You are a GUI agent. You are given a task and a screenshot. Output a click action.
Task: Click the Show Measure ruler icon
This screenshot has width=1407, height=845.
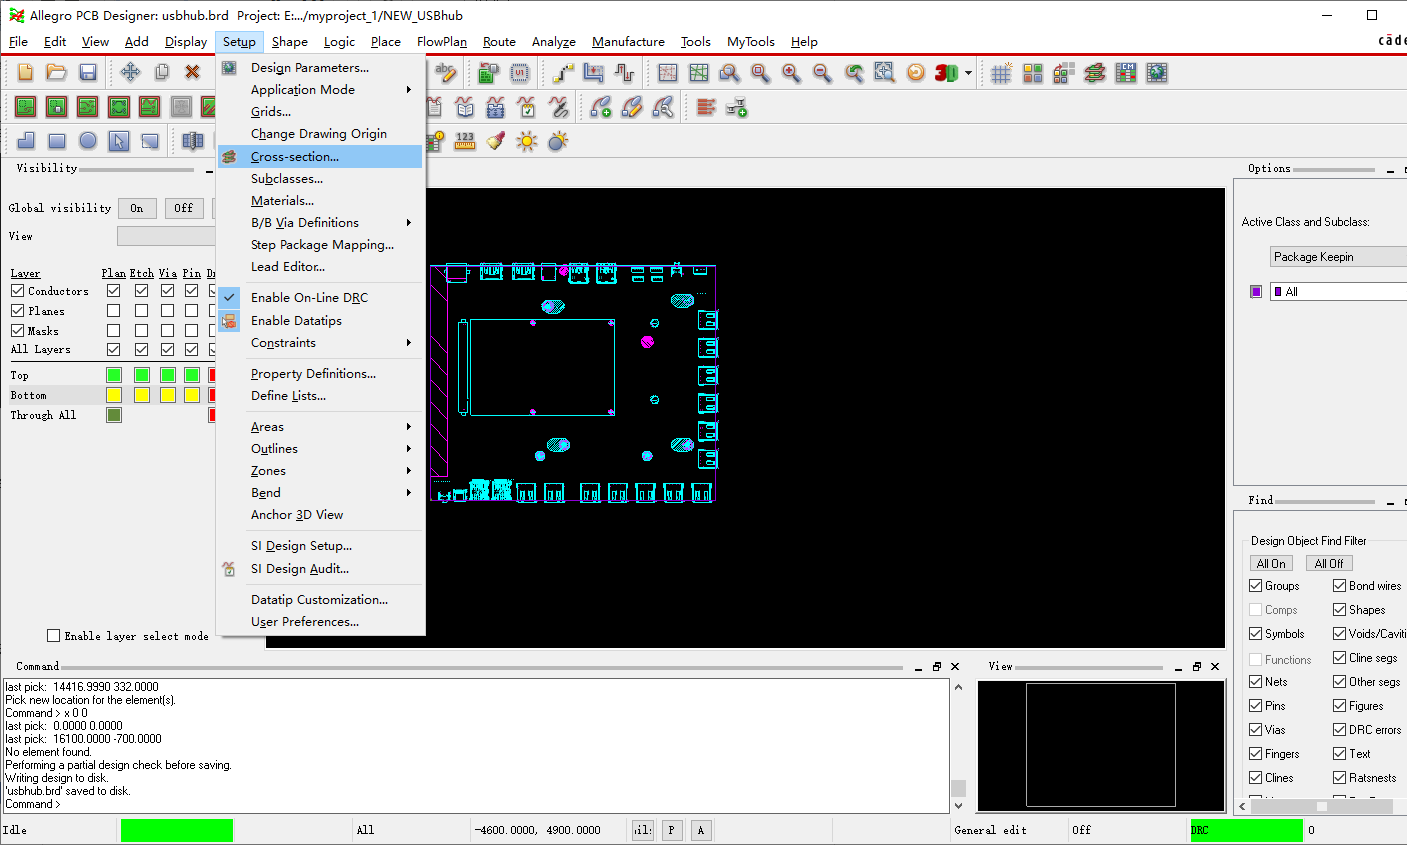(x=465, y=141)
